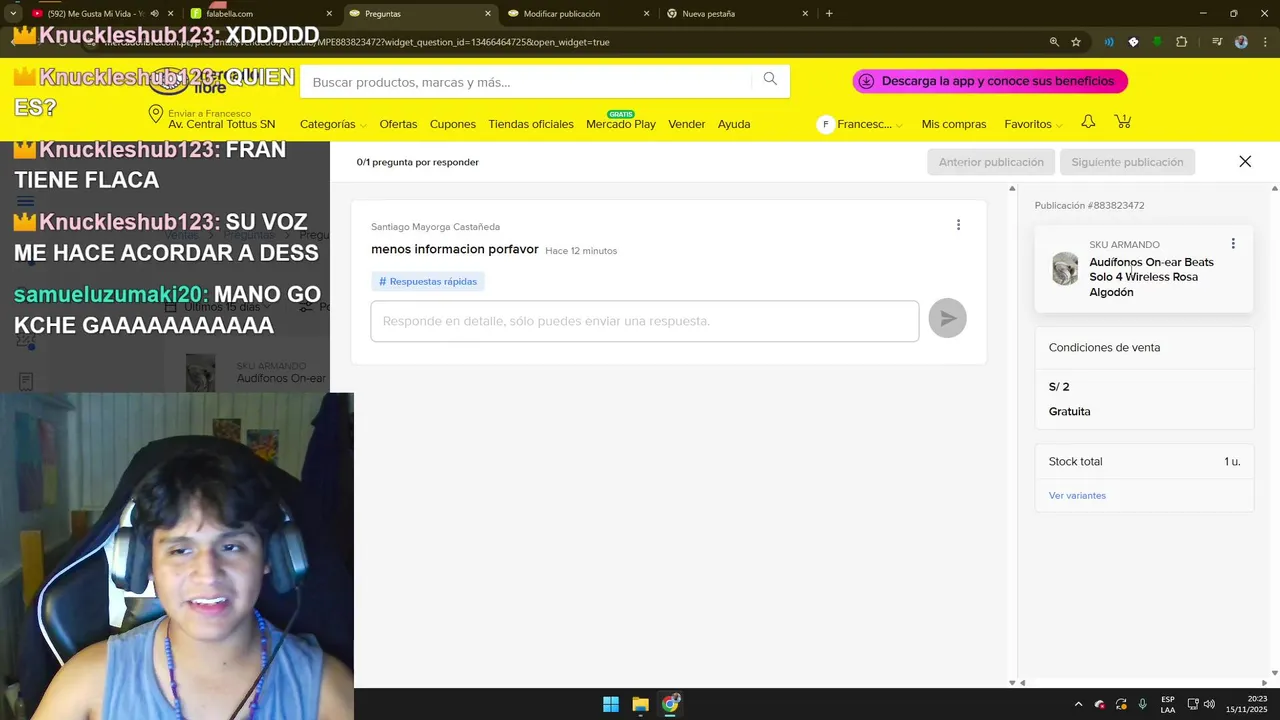Click the app download arrow icon
The width and height of the screenshot is (1280, 720).
click(866, 81)
